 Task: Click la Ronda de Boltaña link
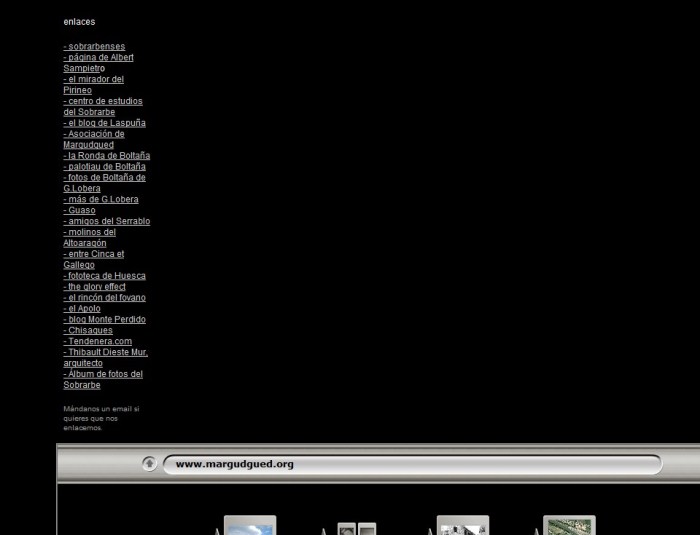click(106, 156)
